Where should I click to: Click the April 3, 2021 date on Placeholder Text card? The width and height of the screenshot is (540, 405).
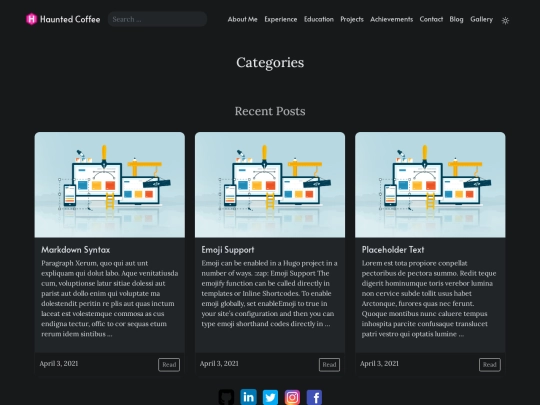(x=379, y=364)
